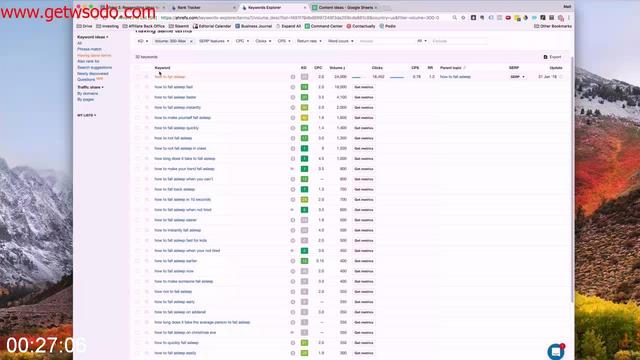Open the Intercom chat widget
The height and width of the screenshot is (360, 640).
pyautogui.click(x=556, y=351)
